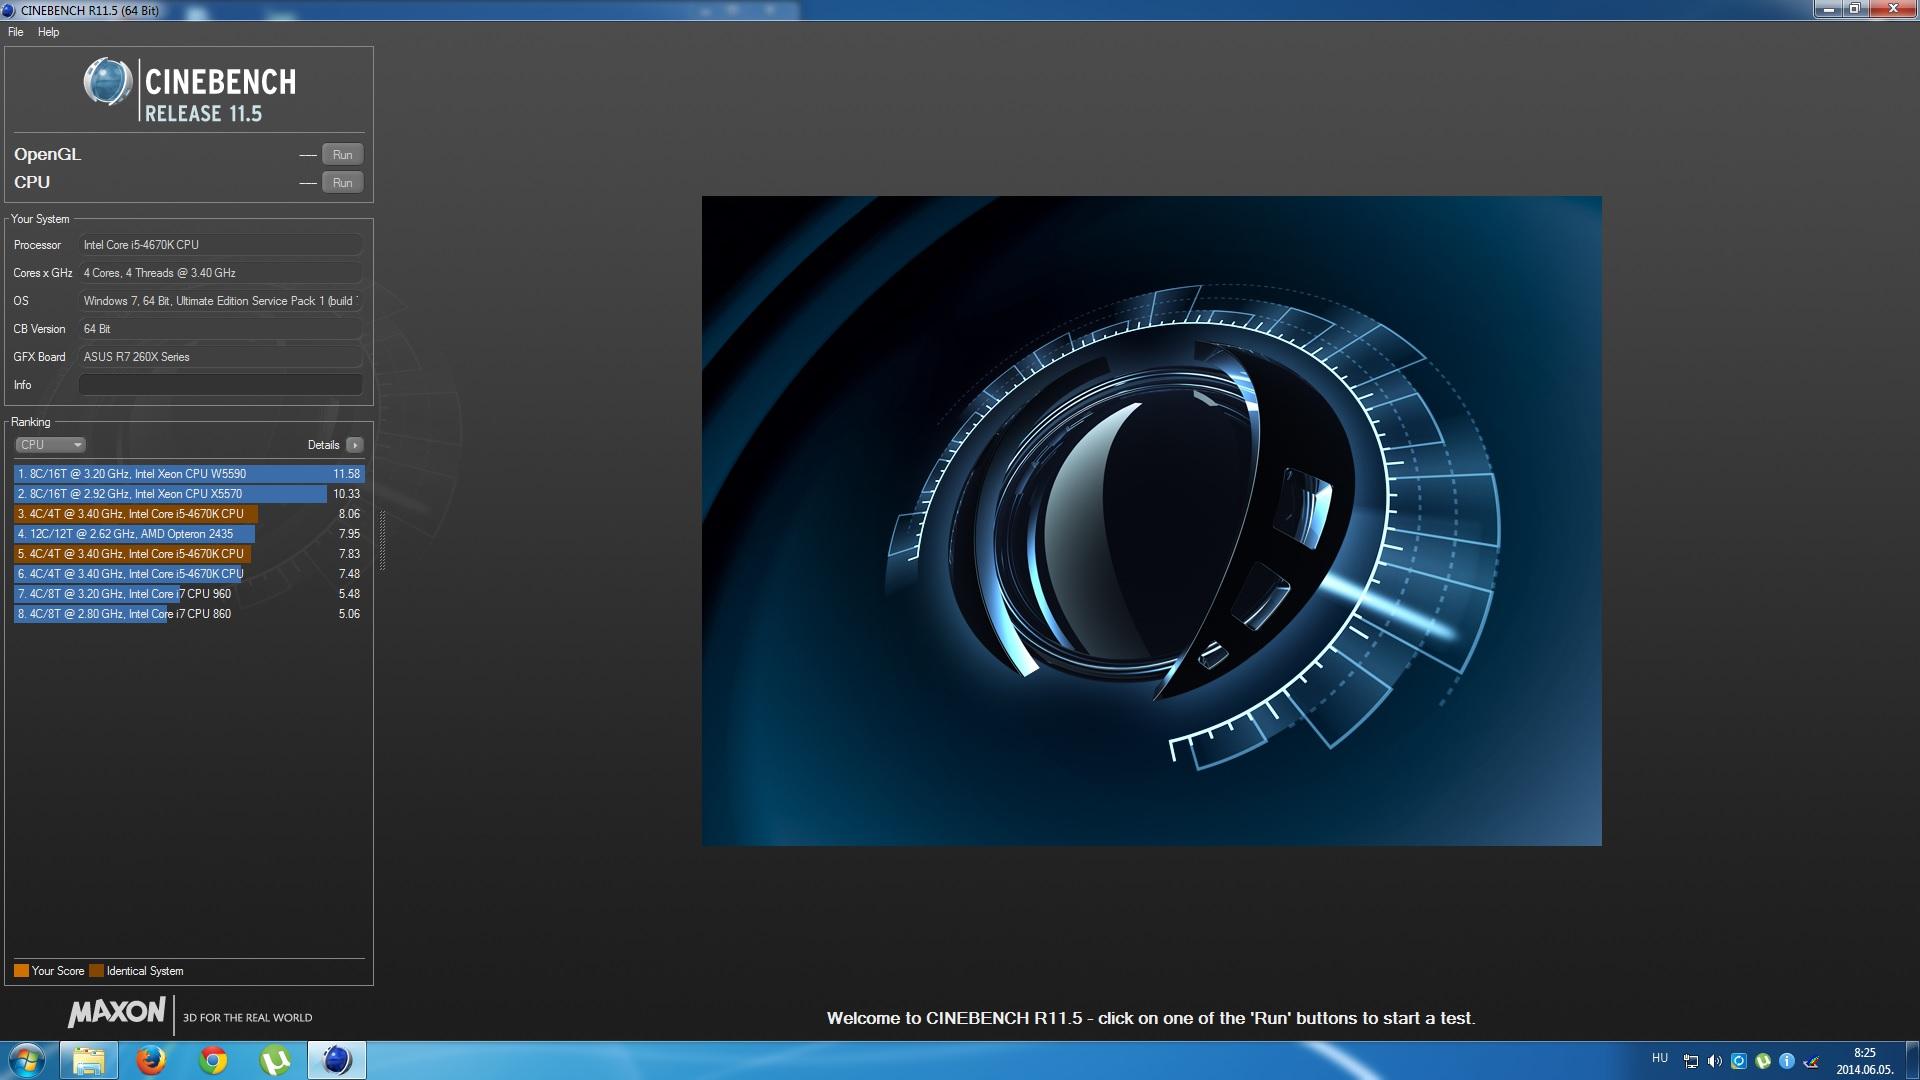Viewport: 1920px width, 1080px height.
Task: Click the Info input field
Action: coord(220,385)
